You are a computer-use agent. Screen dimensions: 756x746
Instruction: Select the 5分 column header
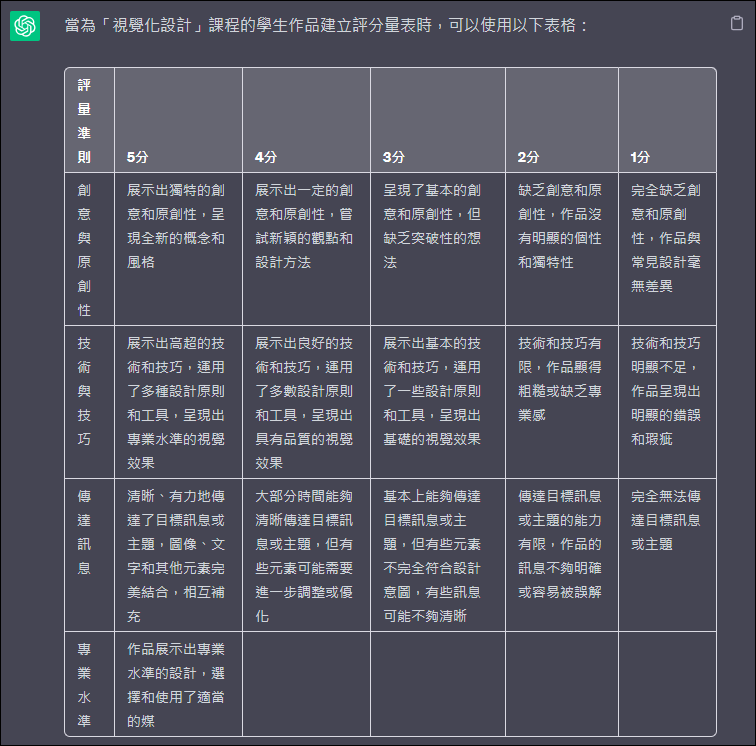(178, 120)
